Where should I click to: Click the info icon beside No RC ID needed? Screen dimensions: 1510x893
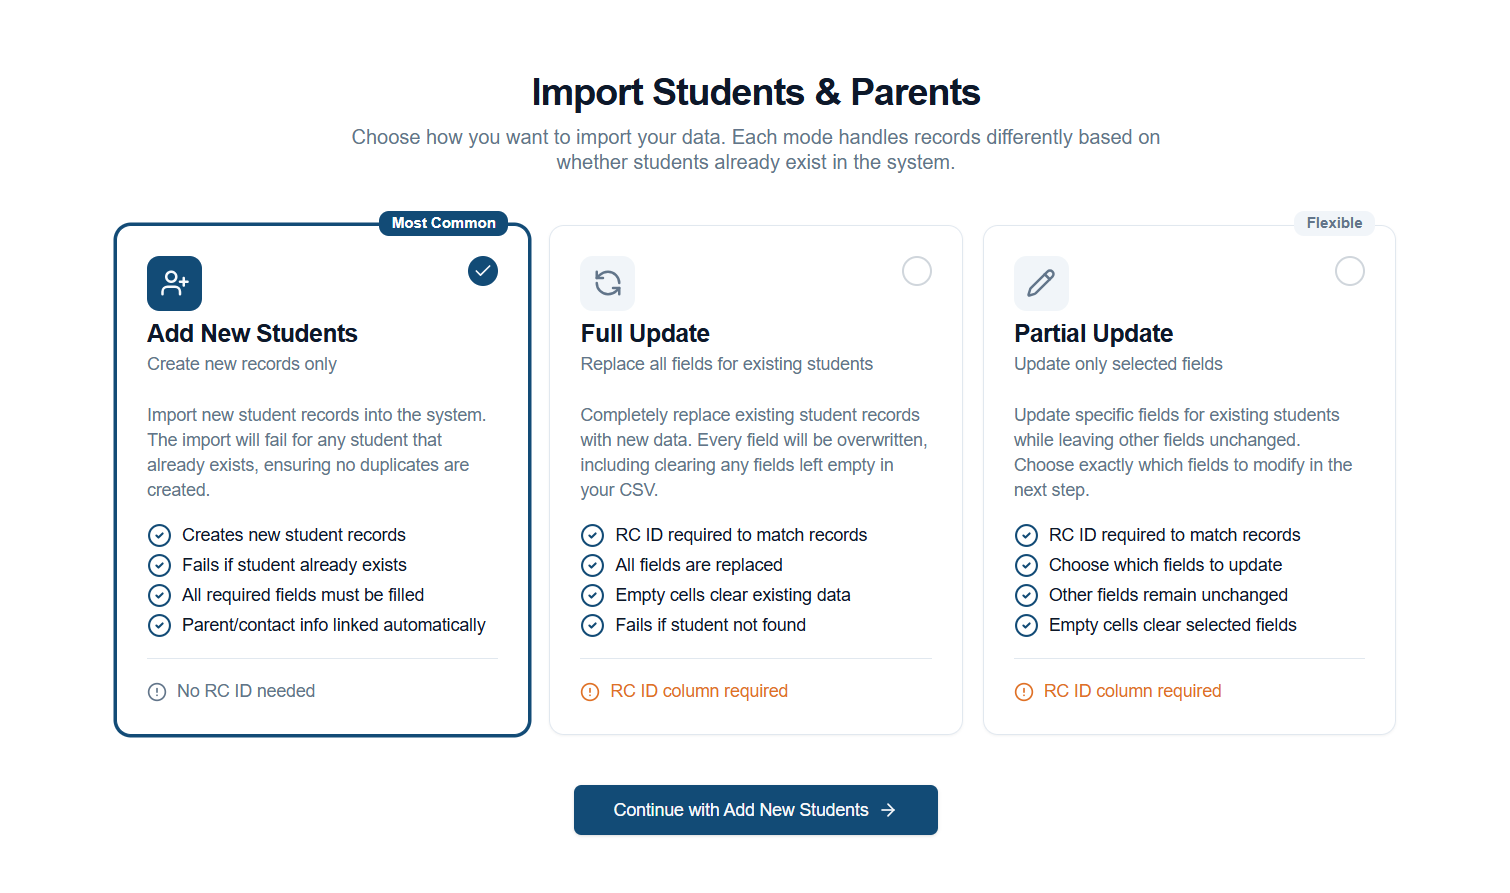tap(157, 692)
